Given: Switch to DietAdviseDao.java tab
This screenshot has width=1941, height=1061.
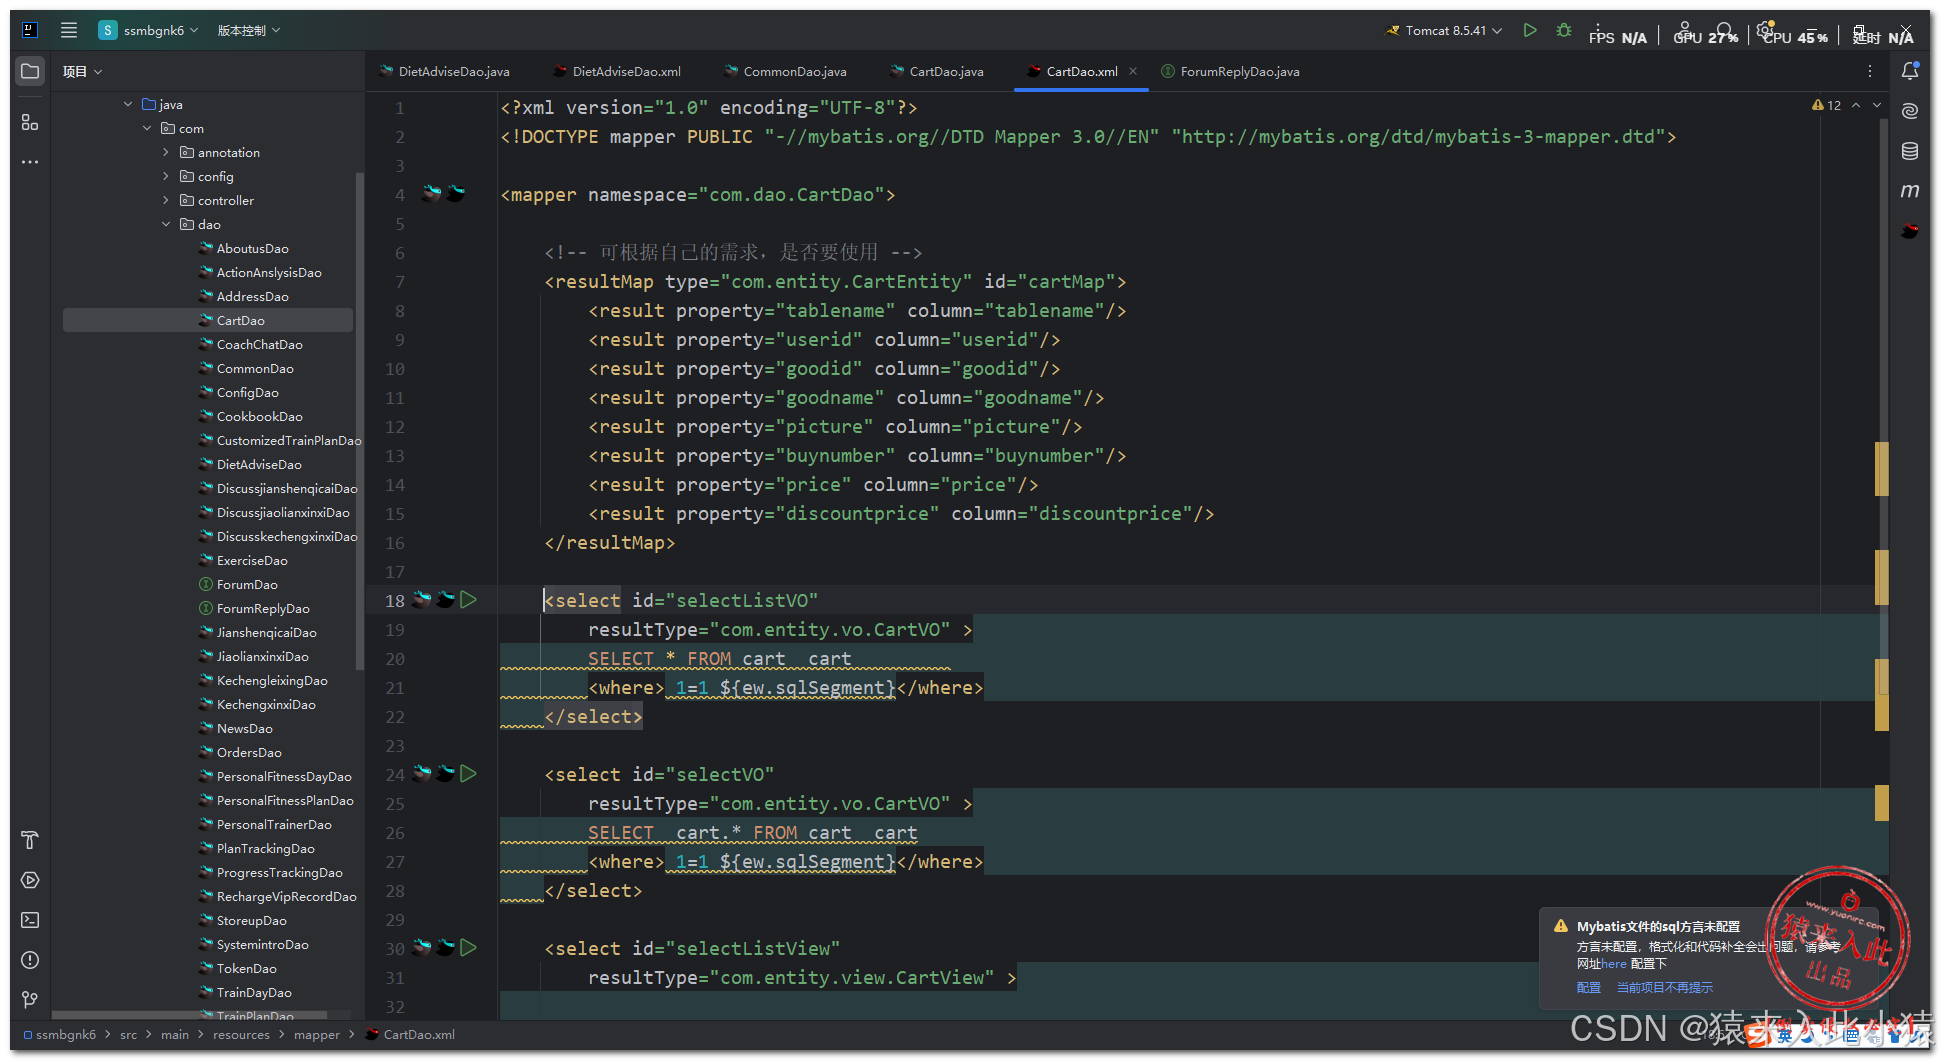Looking at the screenshot, I should point(445,71).
